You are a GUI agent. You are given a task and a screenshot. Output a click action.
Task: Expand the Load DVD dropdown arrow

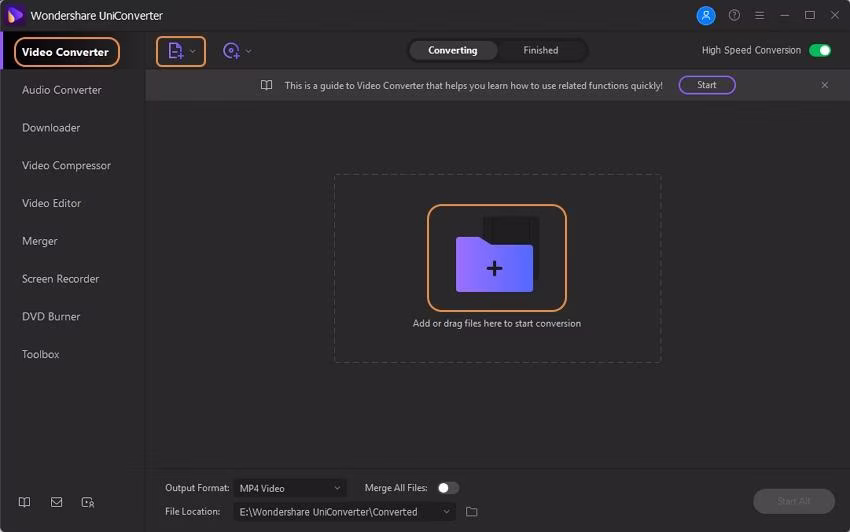(248, 52)
